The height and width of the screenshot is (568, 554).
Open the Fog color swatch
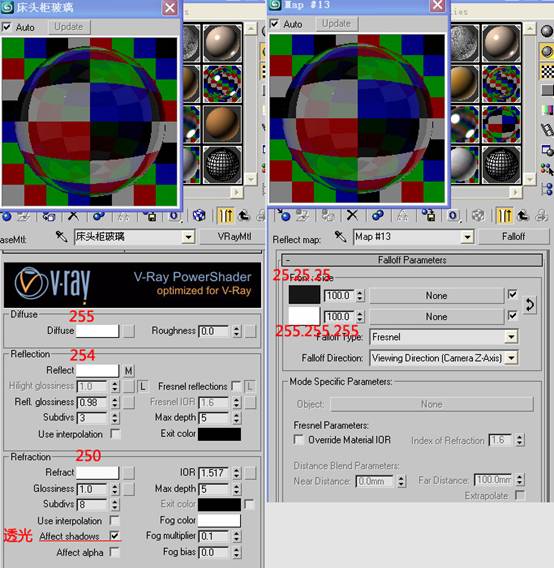point(219,520)
